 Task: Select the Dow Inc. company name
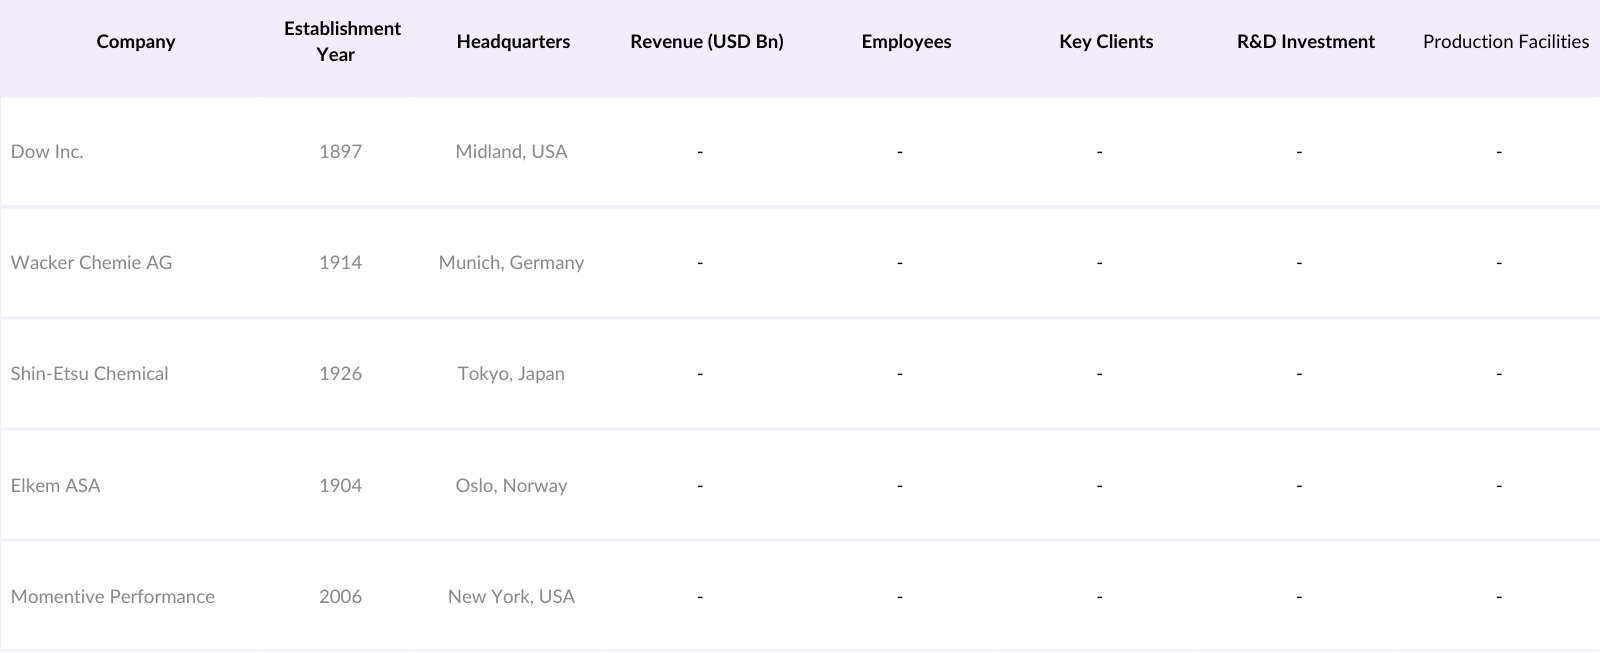(x=47, y=152)
